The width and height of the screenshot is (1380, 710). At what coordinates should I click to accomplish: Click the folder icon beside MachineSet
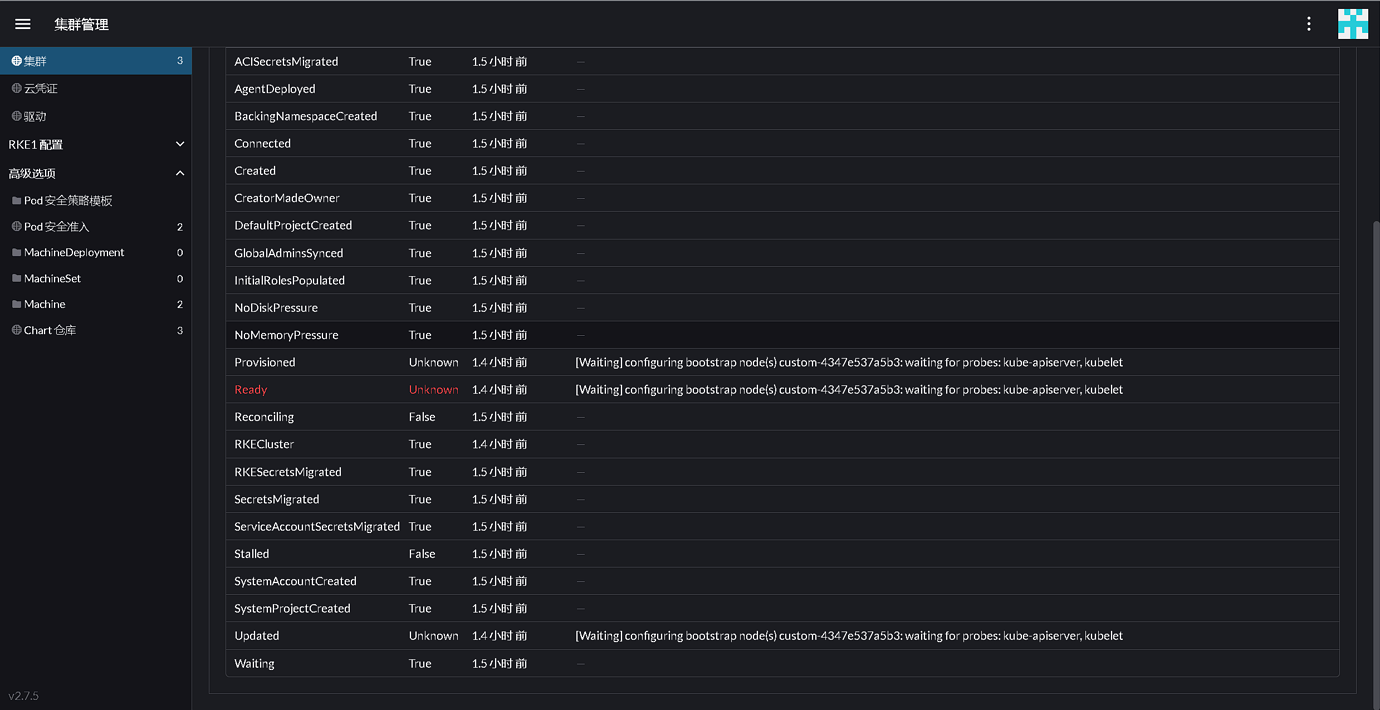16,279
